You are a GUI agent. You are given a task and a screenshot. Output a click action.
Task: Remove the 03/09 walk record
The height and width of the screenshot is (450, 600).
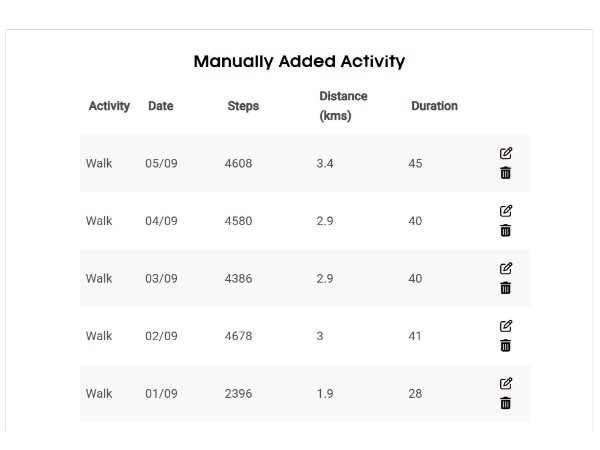506,288
